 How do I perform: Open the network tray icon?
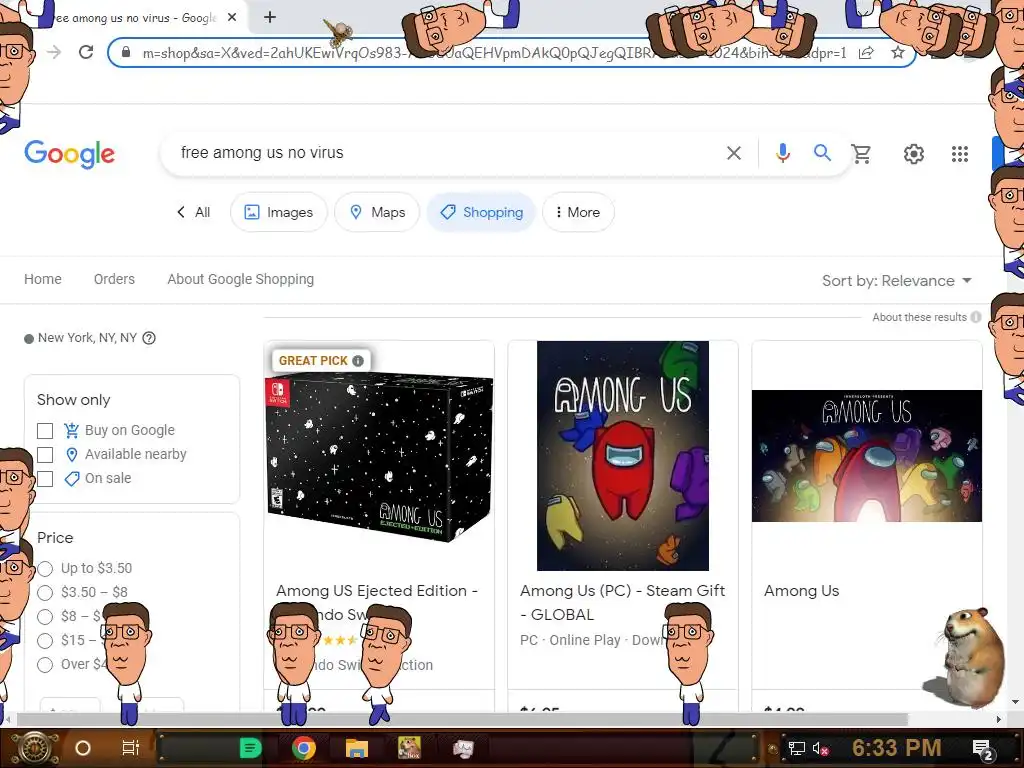797,748
